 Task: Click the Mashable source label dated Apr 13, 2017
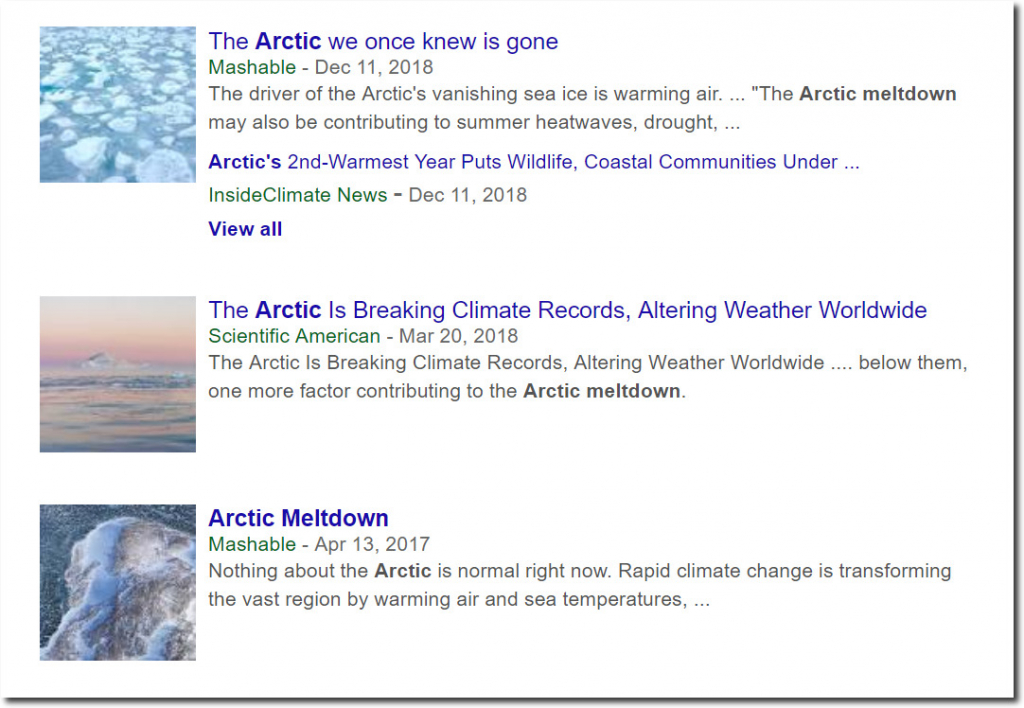point(252,544)
